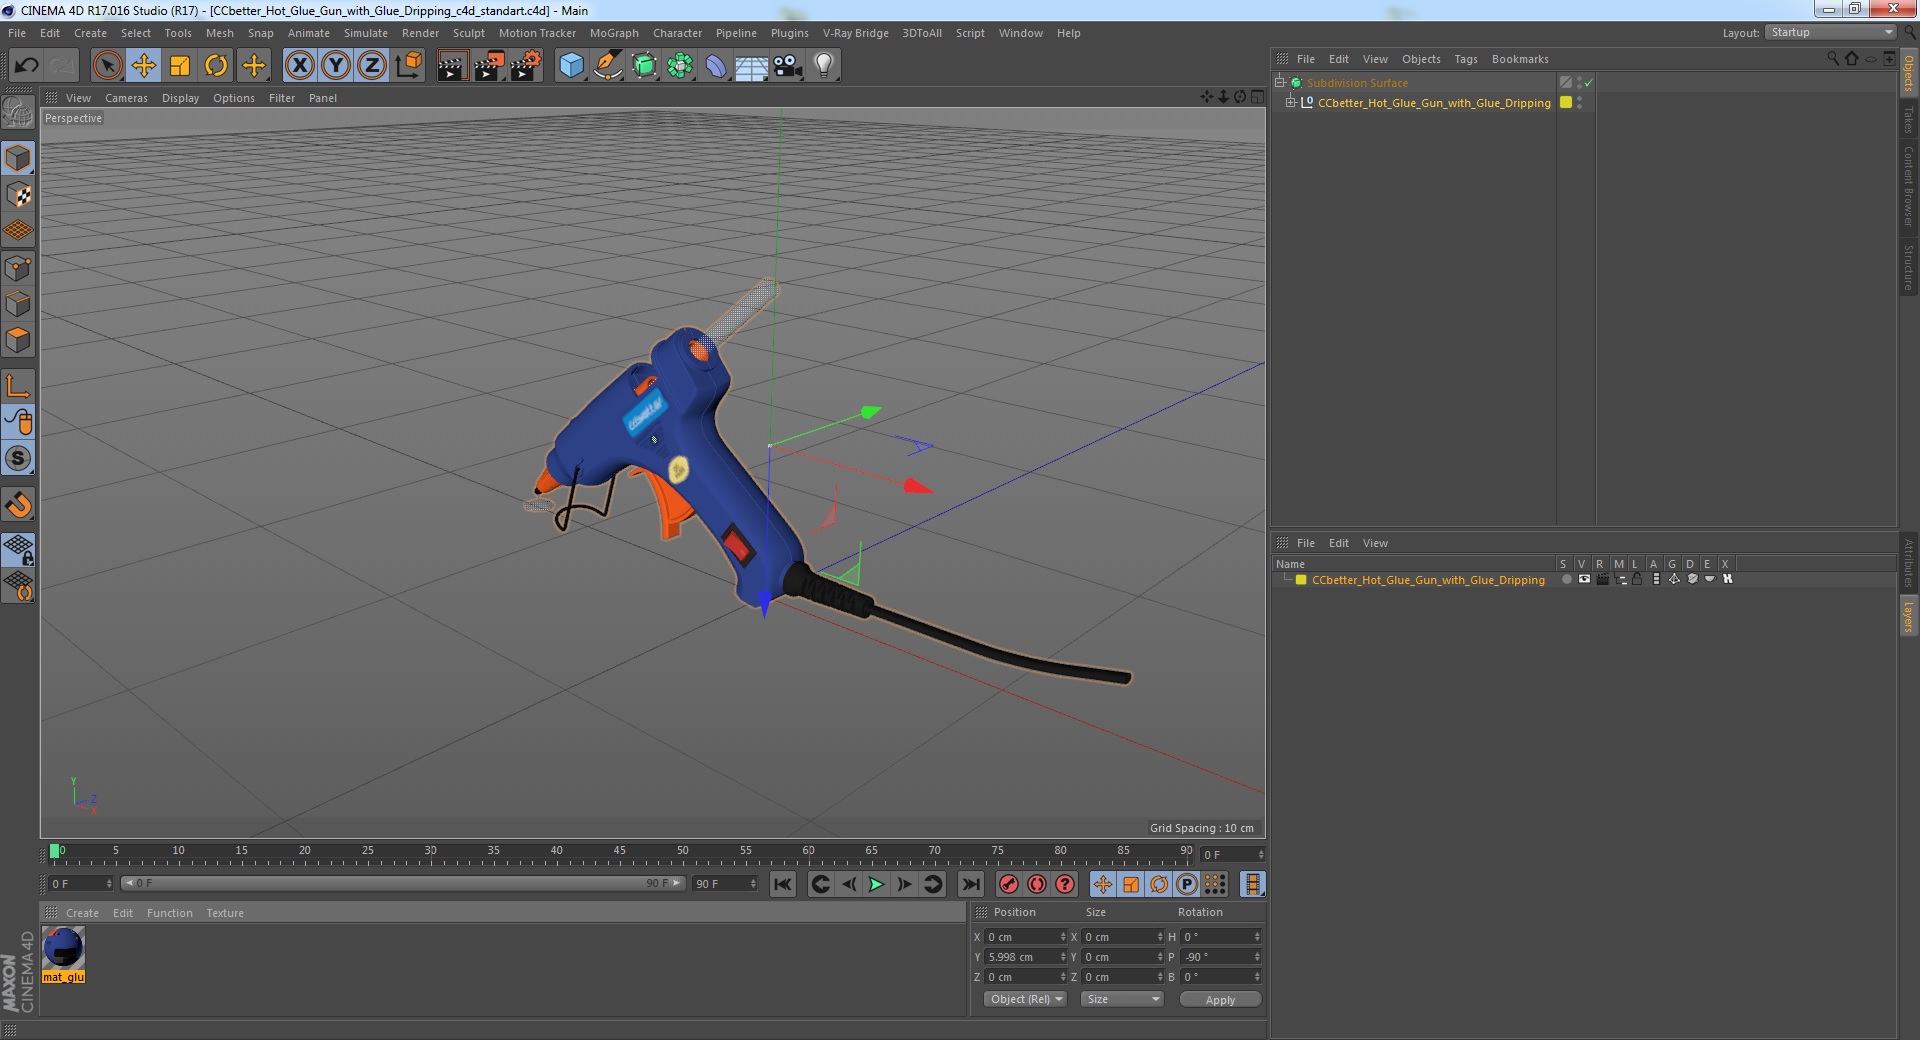Activate the Rotate tool
Viewport: 1920px width, 1040px height.
216,66
